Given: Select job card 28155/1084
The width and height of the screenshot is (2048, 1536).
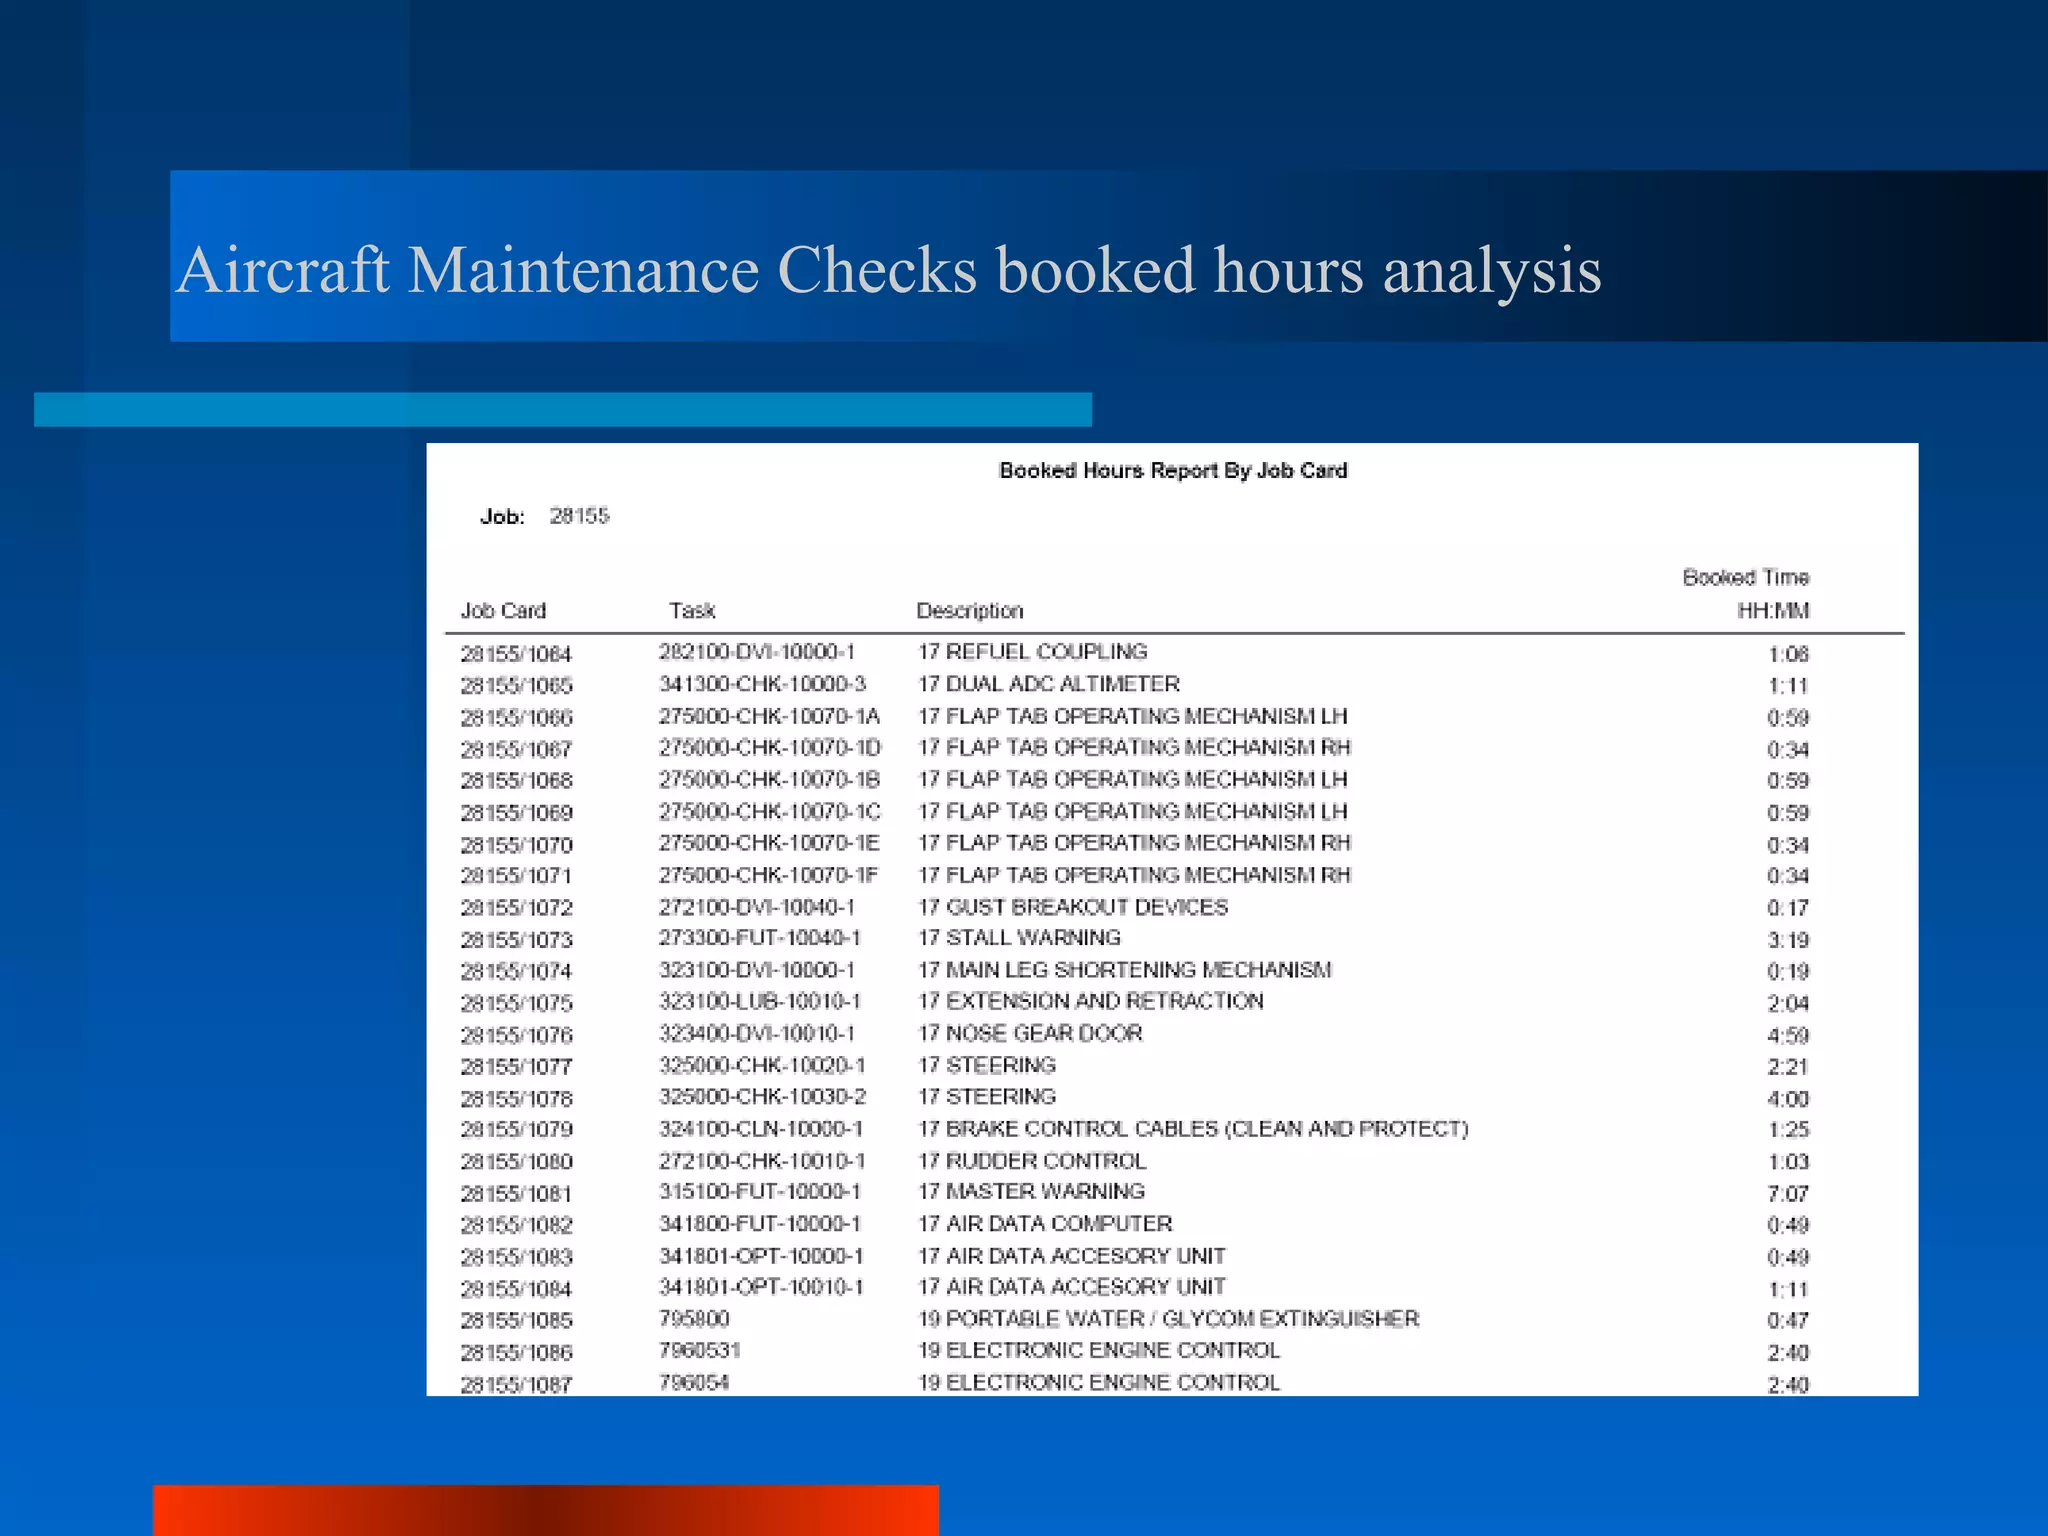Looking at the screenshot, I should [x=516, y=1290].
